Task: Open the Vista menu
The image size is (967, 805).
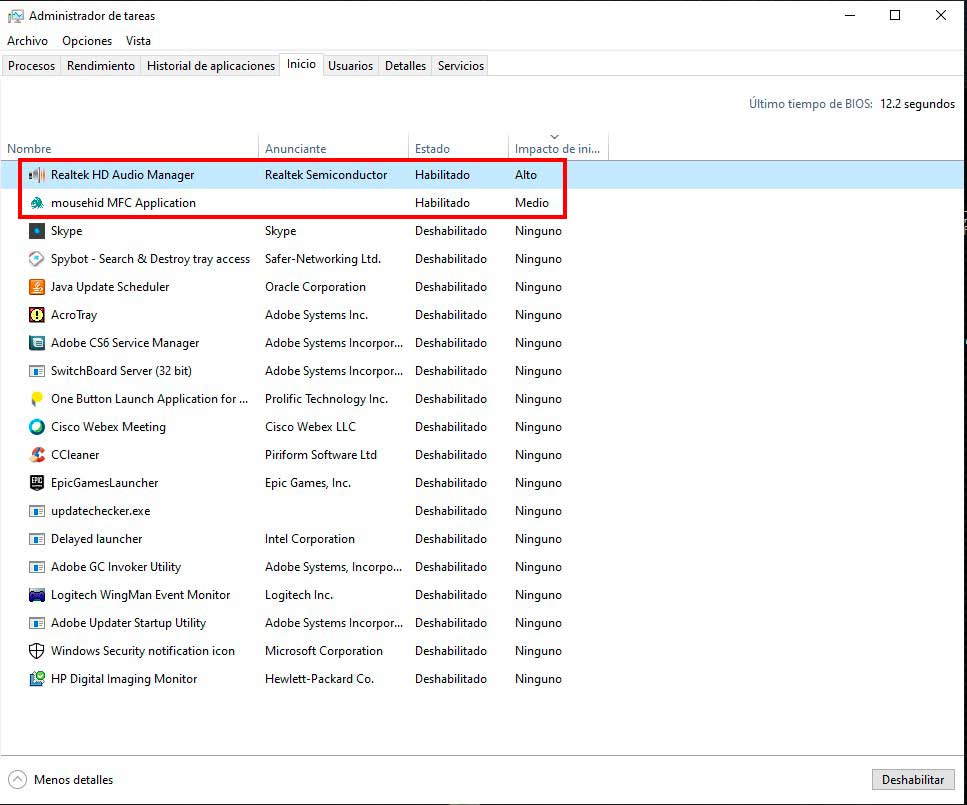Action: (138, 41)
